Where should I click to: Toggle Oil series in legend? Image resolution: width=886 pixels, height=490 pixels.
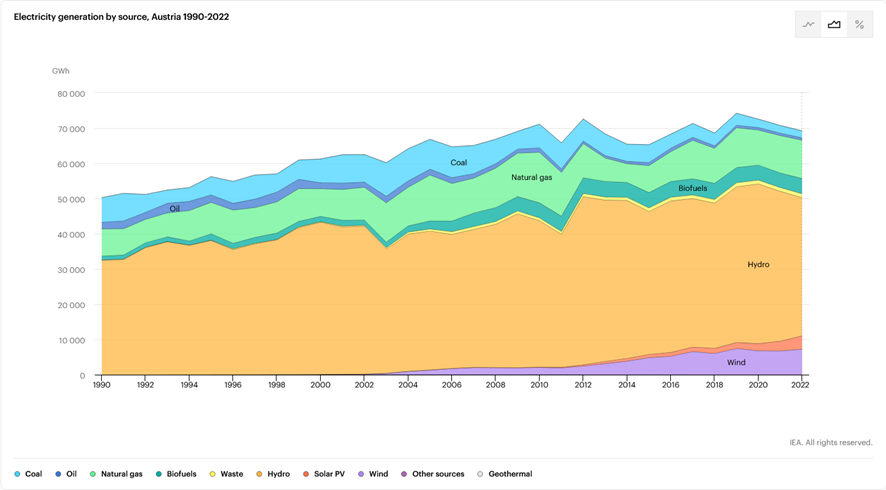pos(66,474)
